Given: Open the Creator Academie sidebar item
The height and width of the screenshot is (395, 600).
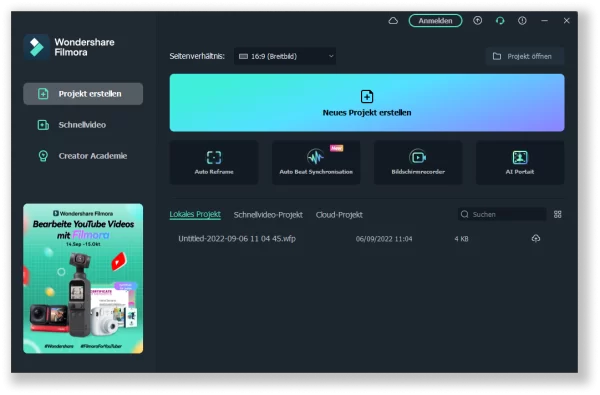Looking at the screenshot, I should 83,156.
